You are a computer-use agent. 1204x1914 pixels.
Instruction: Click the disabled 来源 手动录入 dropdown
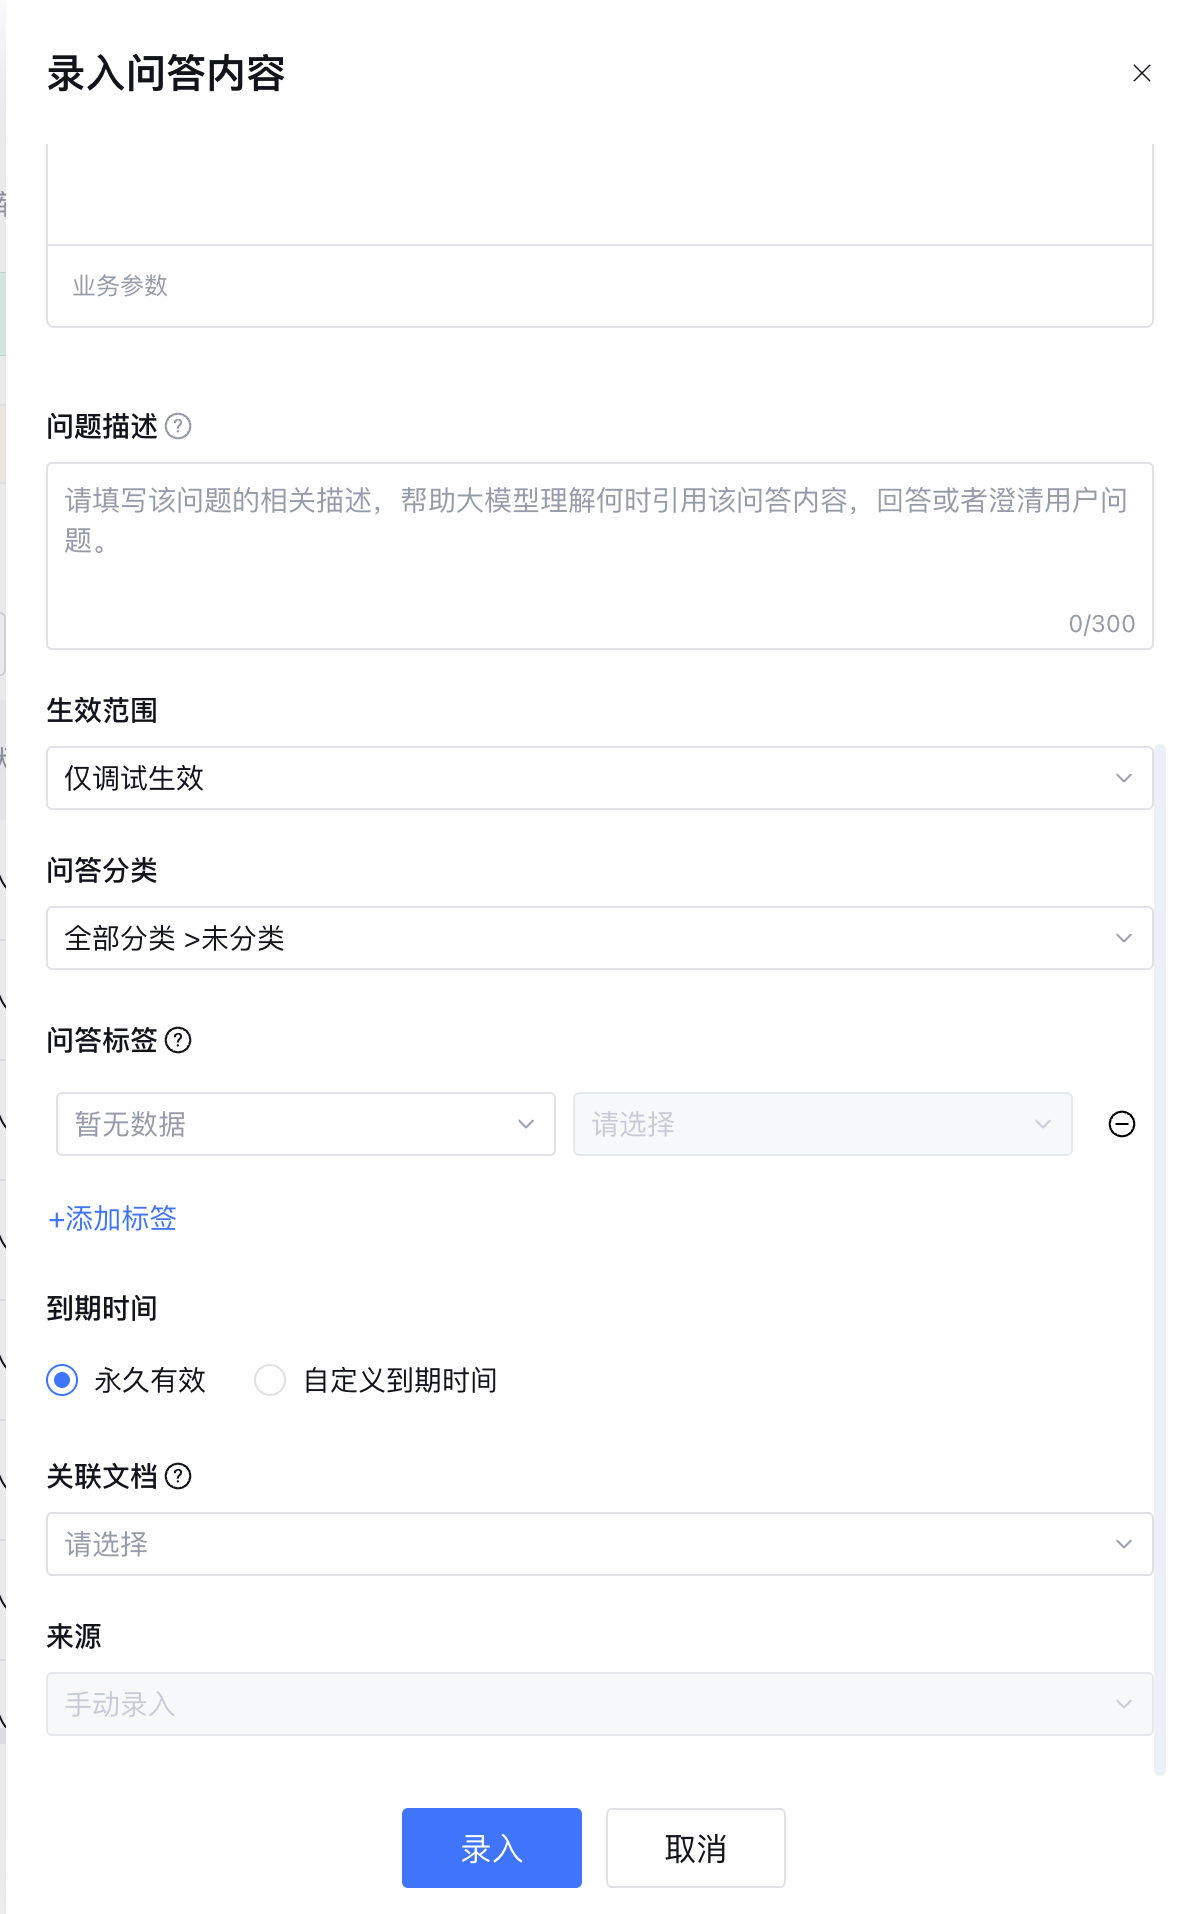598,1704
